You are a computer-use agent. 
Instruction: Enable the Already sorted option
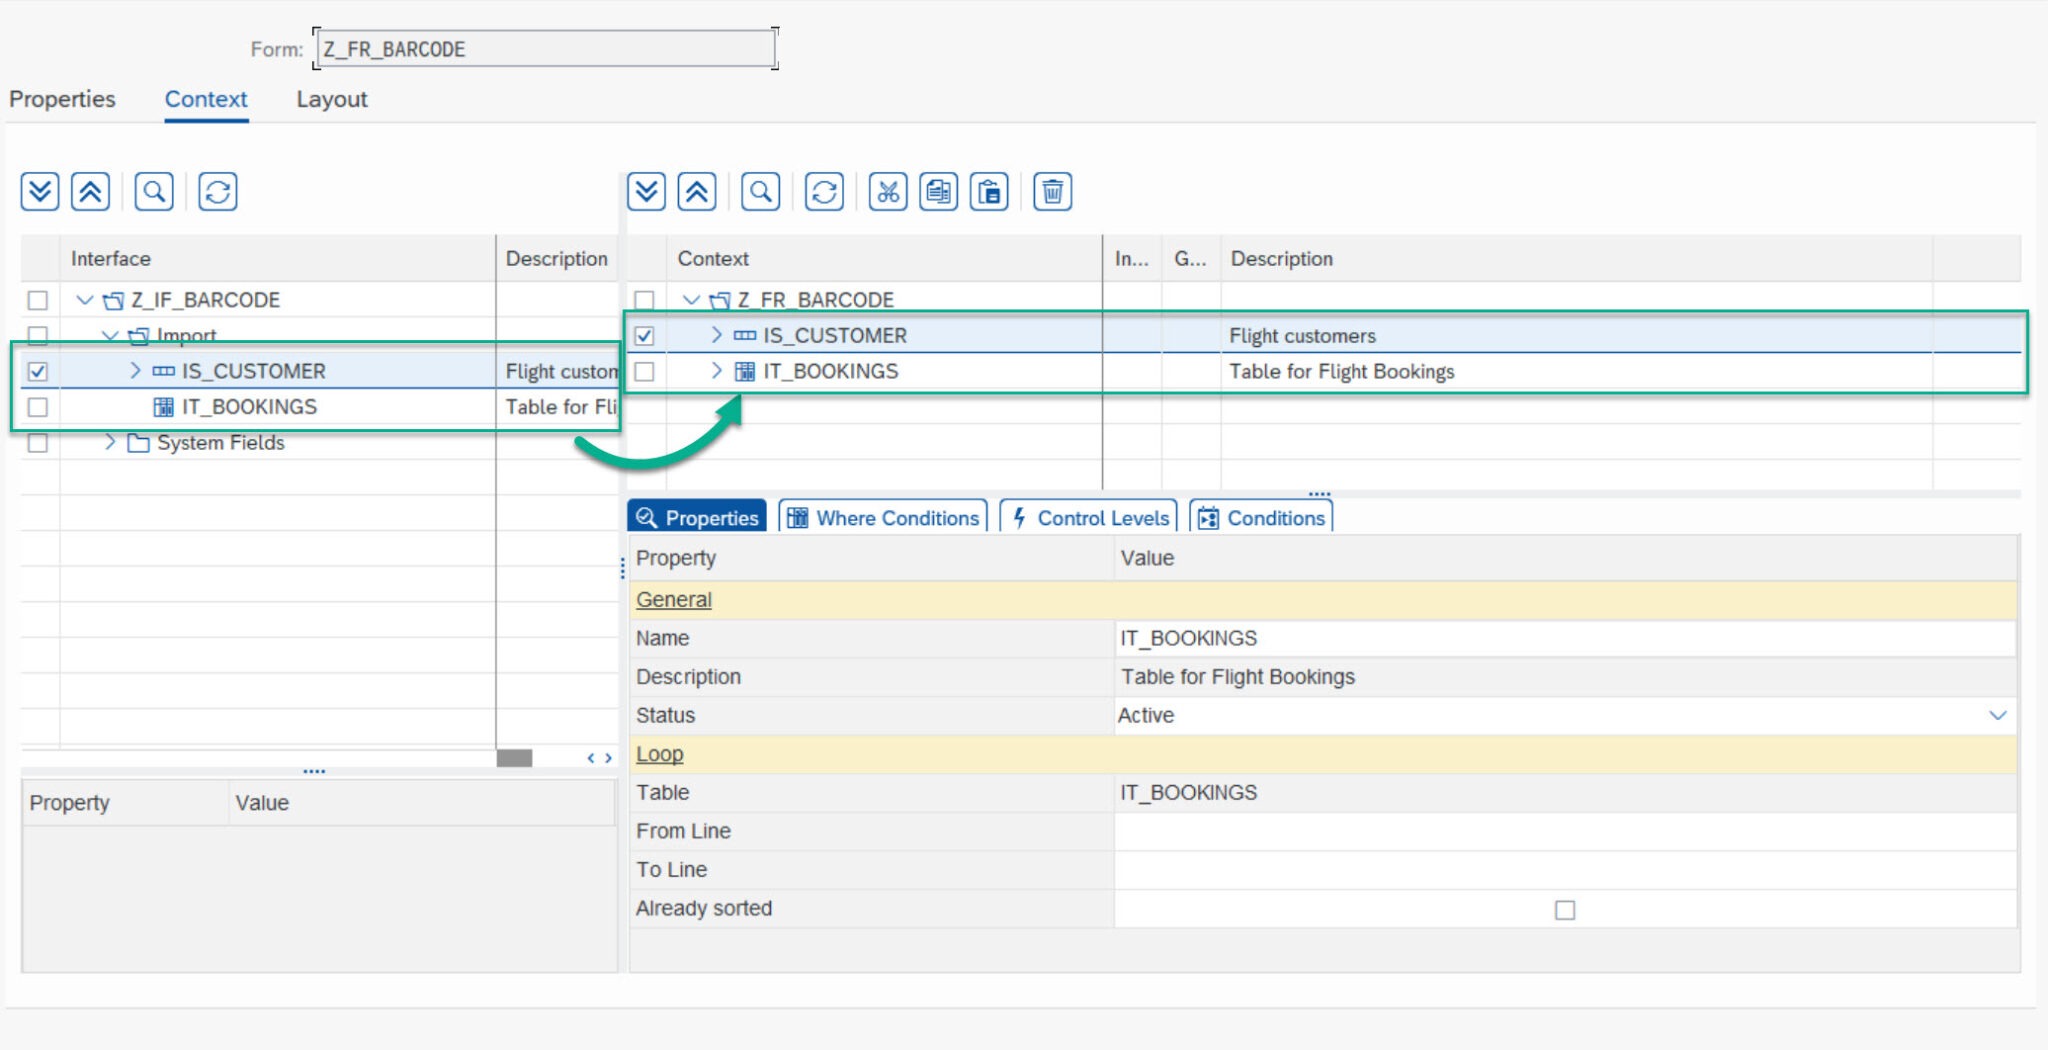pyautogui.click(x=1565, y=910)
